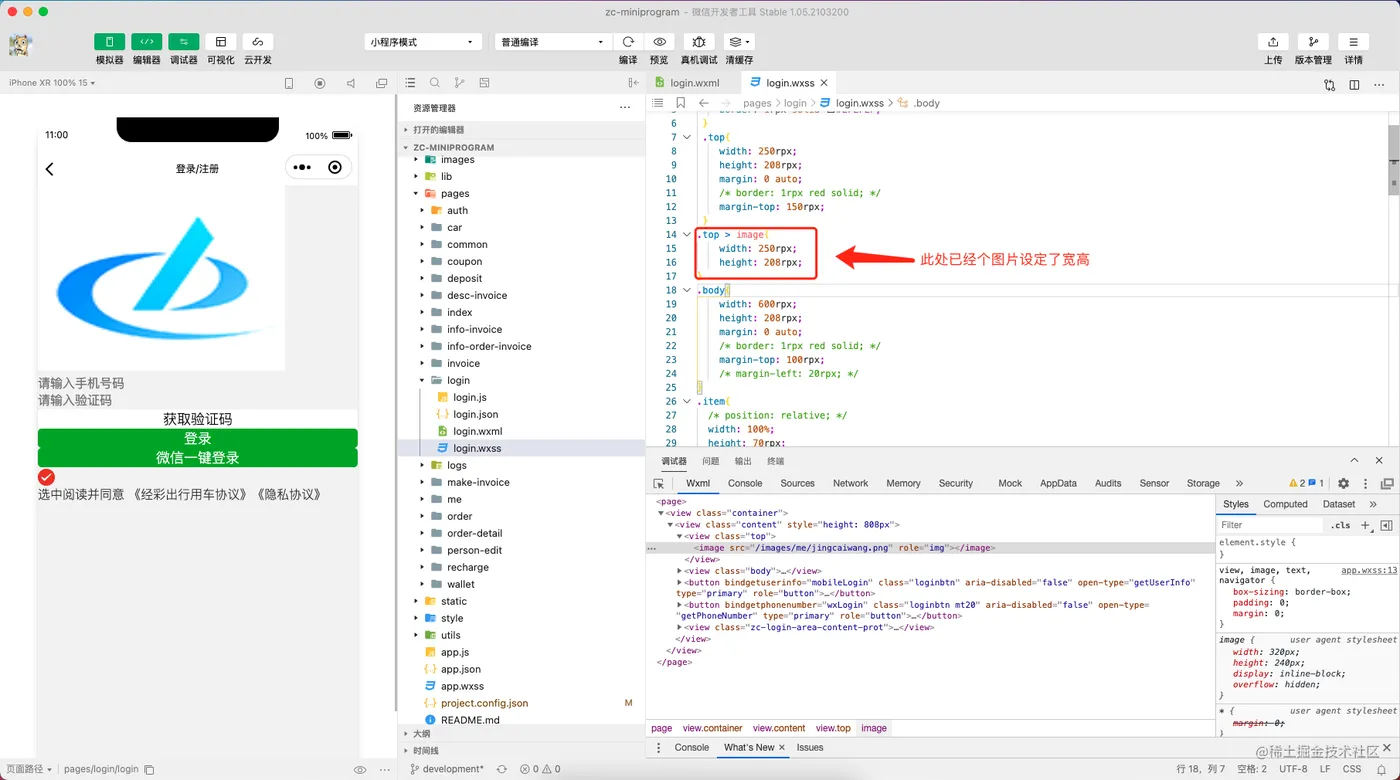This screenshot has height=780, width=1400.
Task: Click the styles Filter input field
Action: pyautogui.click(x=1270, y=524)
